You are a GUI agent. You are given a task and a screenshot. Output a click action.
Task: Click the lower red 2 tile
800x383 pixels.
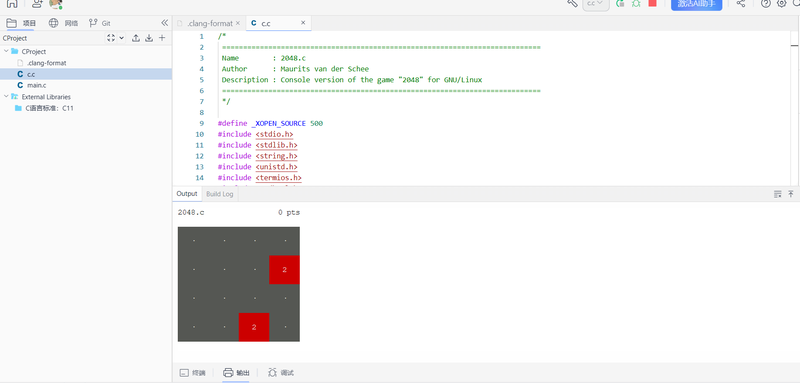254,327
